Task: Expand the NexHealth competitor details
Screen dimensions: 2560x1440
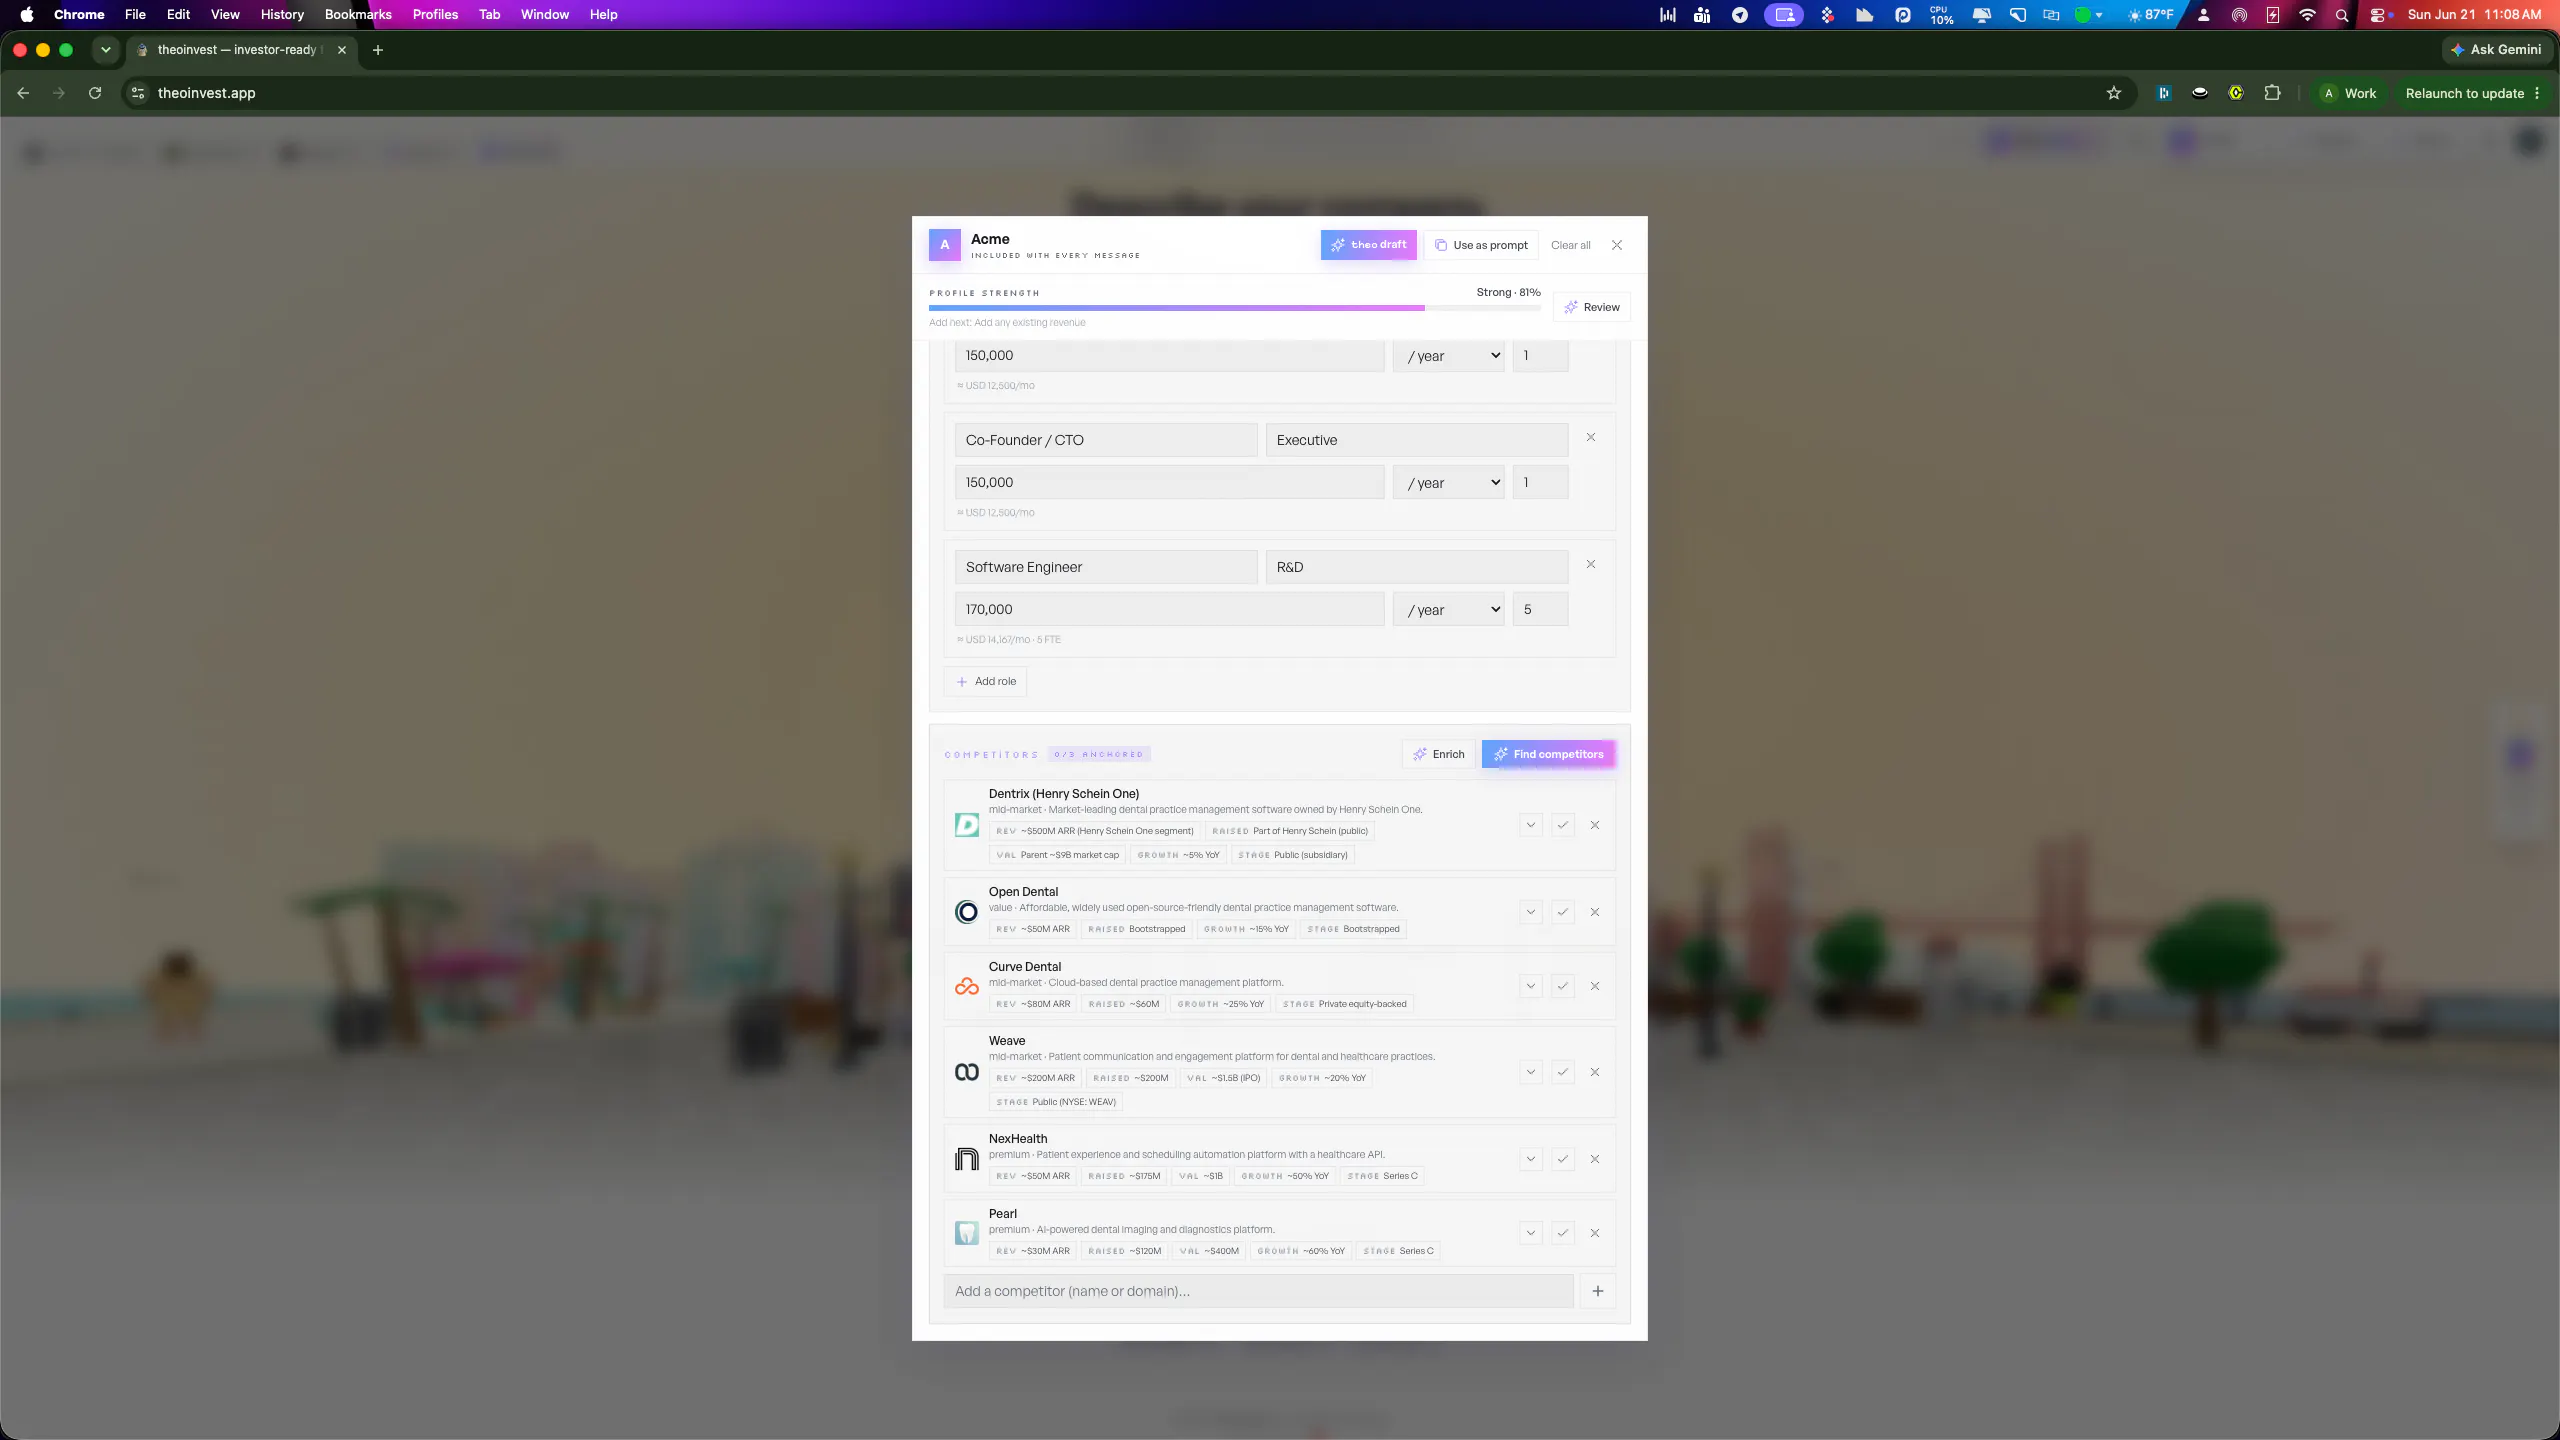Action: [1531, 1159]
